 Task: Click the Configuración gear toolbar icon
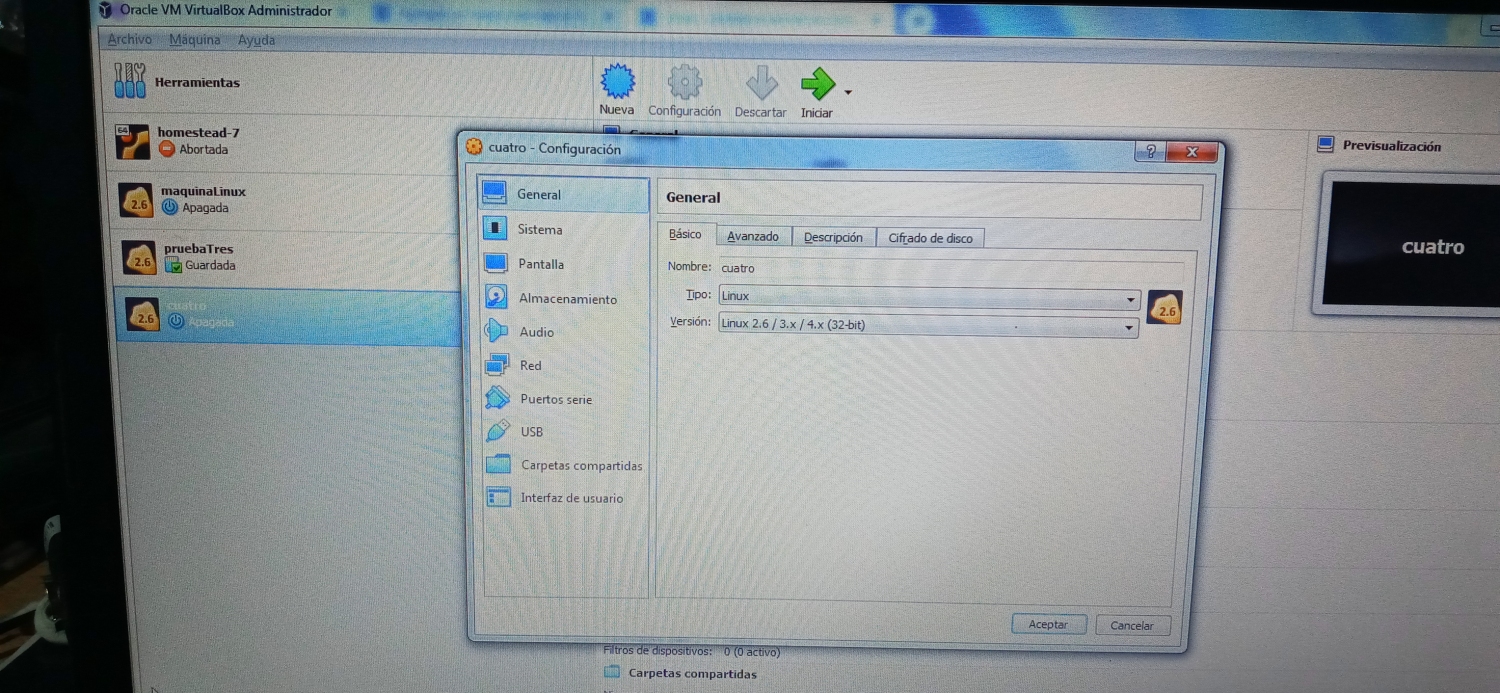(x=684, y=82)
